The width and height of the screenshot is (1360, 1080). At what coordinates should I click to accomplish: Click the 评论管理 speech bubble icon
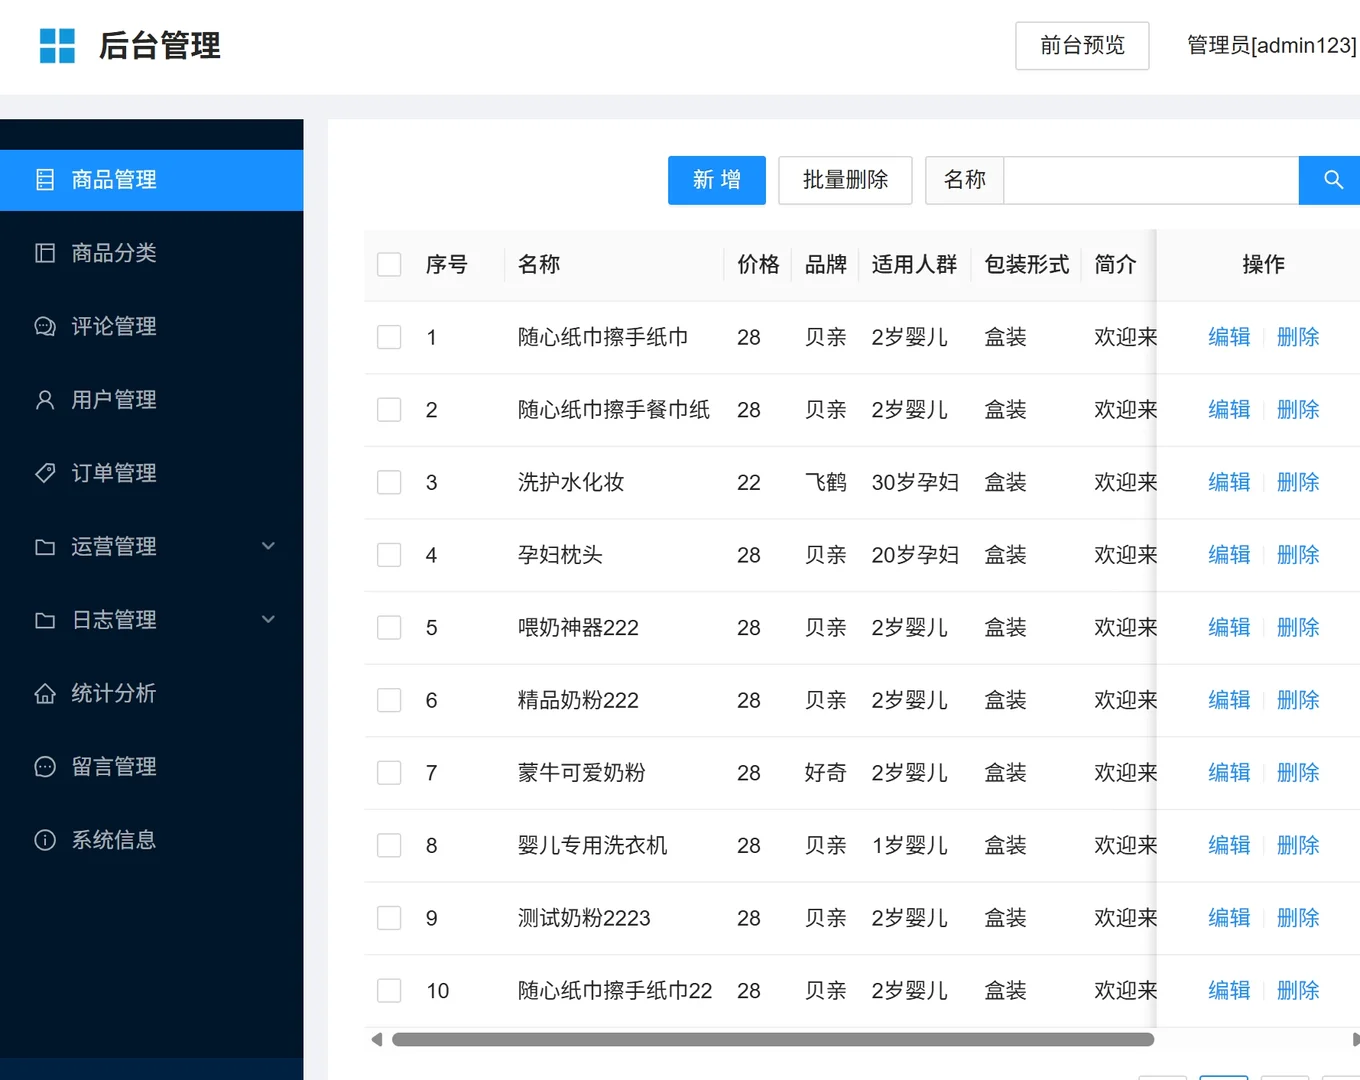[x=45, y=325]
